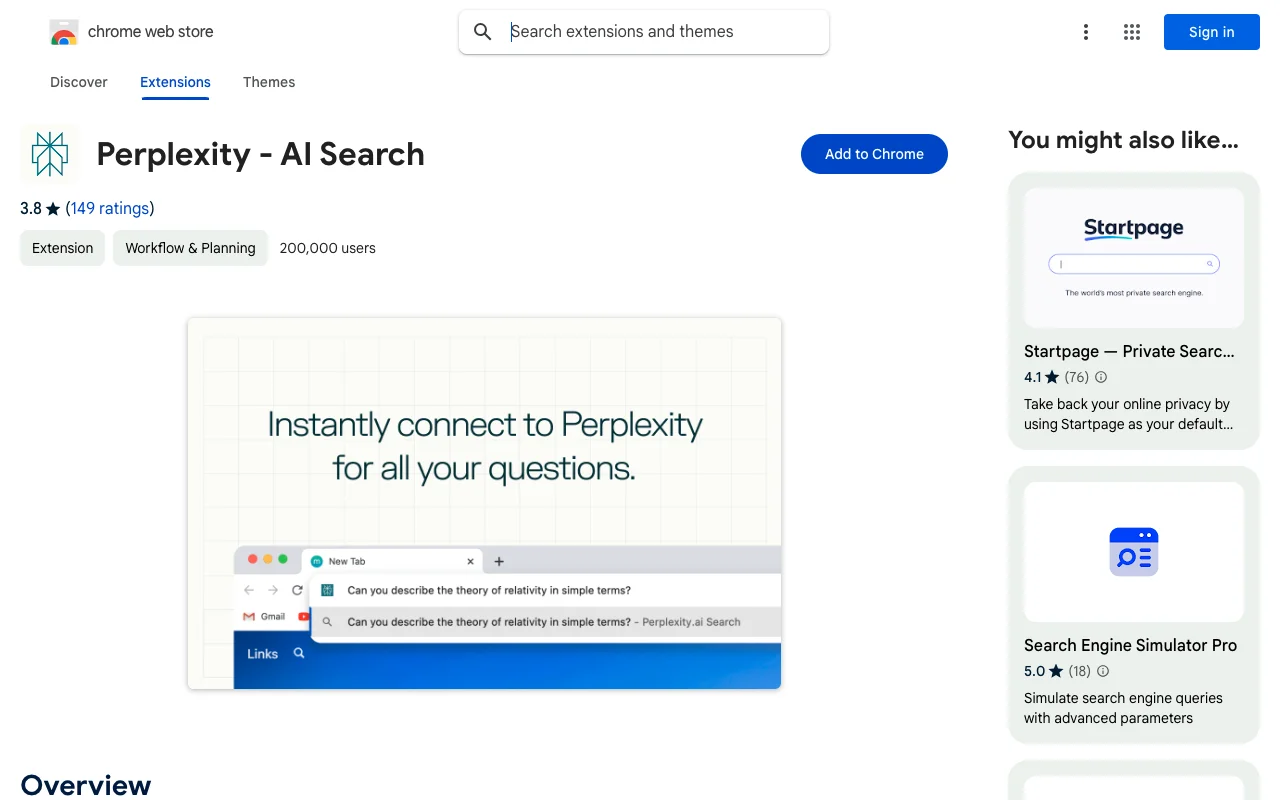This screenshot has height=800, width=1280.
Task: Open the 149 ratings link
Action: (110, 208)
